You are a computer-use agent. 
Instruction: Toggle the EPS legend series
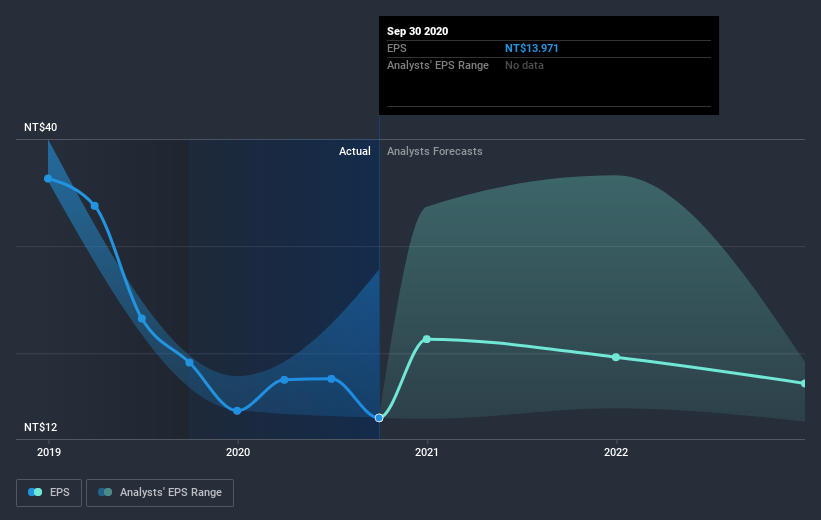tap(49, 492)
